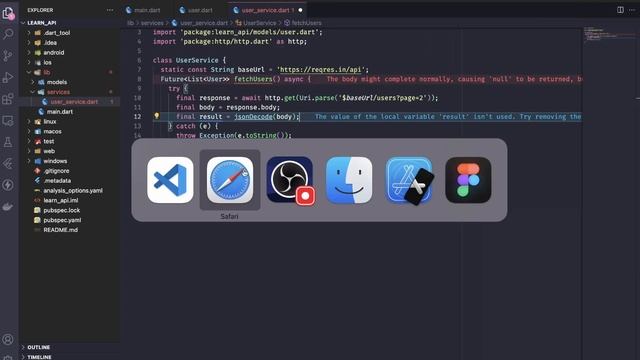Click the lightbulb quick fix on line 12
Screen dimensions: 640x360
(156, 116)
